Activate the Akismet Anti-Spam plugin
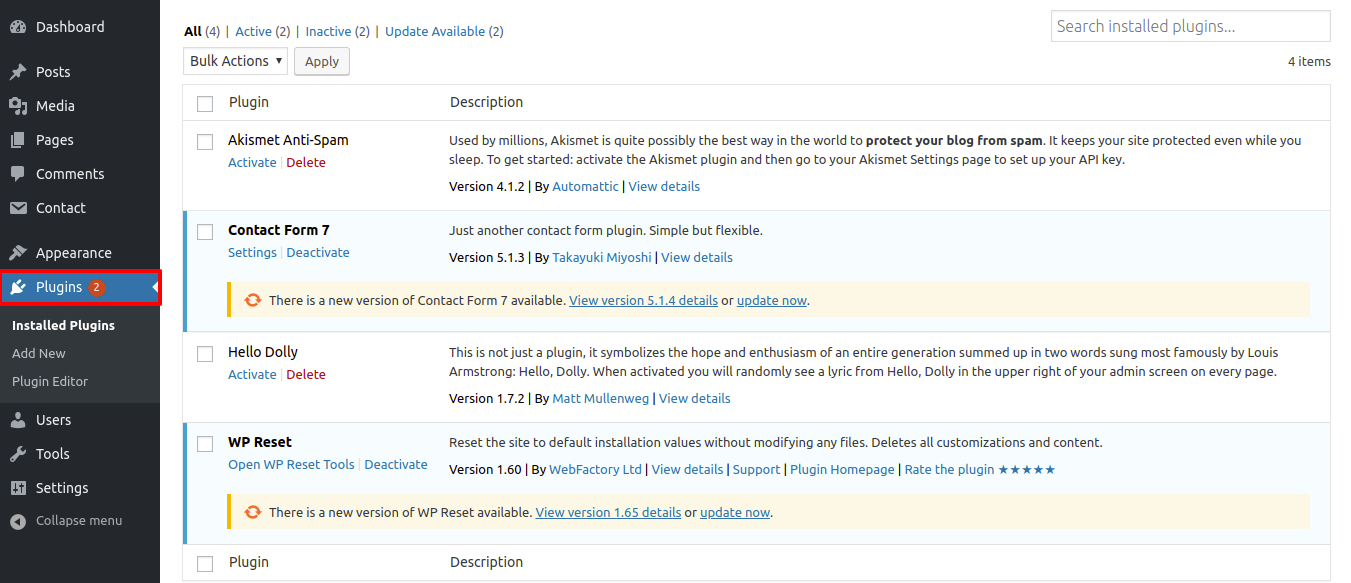The image size is (1351, 583). click(252, 162)
